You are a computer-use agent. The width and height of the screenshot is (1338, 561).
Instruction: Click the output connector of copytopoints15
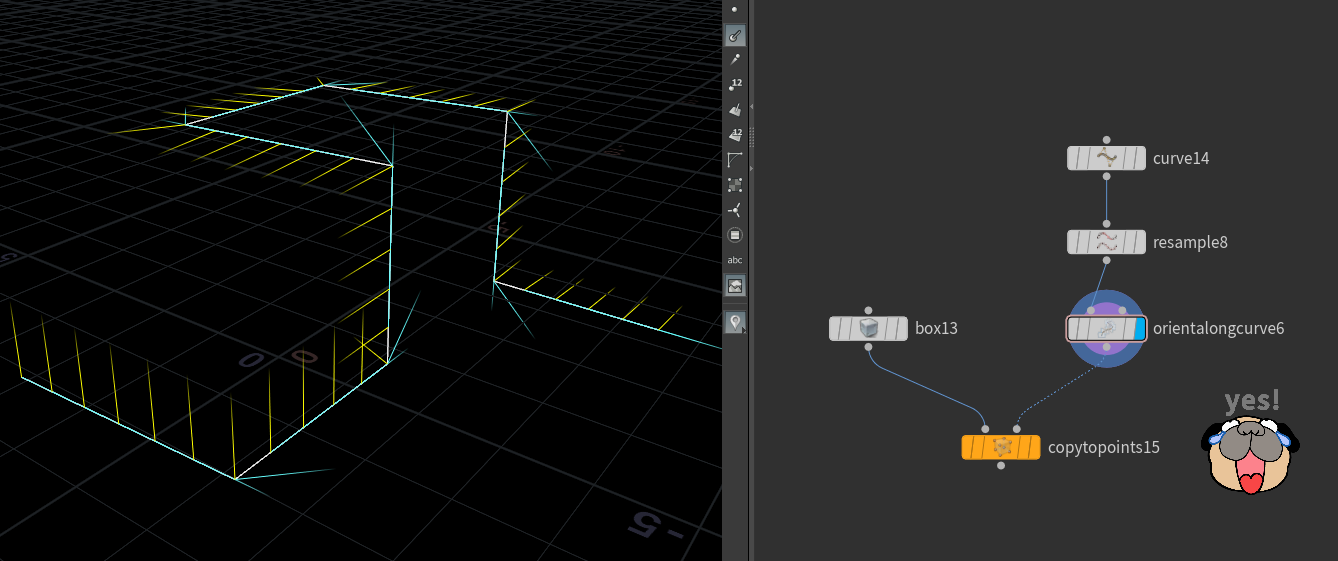coord(1001,466)
